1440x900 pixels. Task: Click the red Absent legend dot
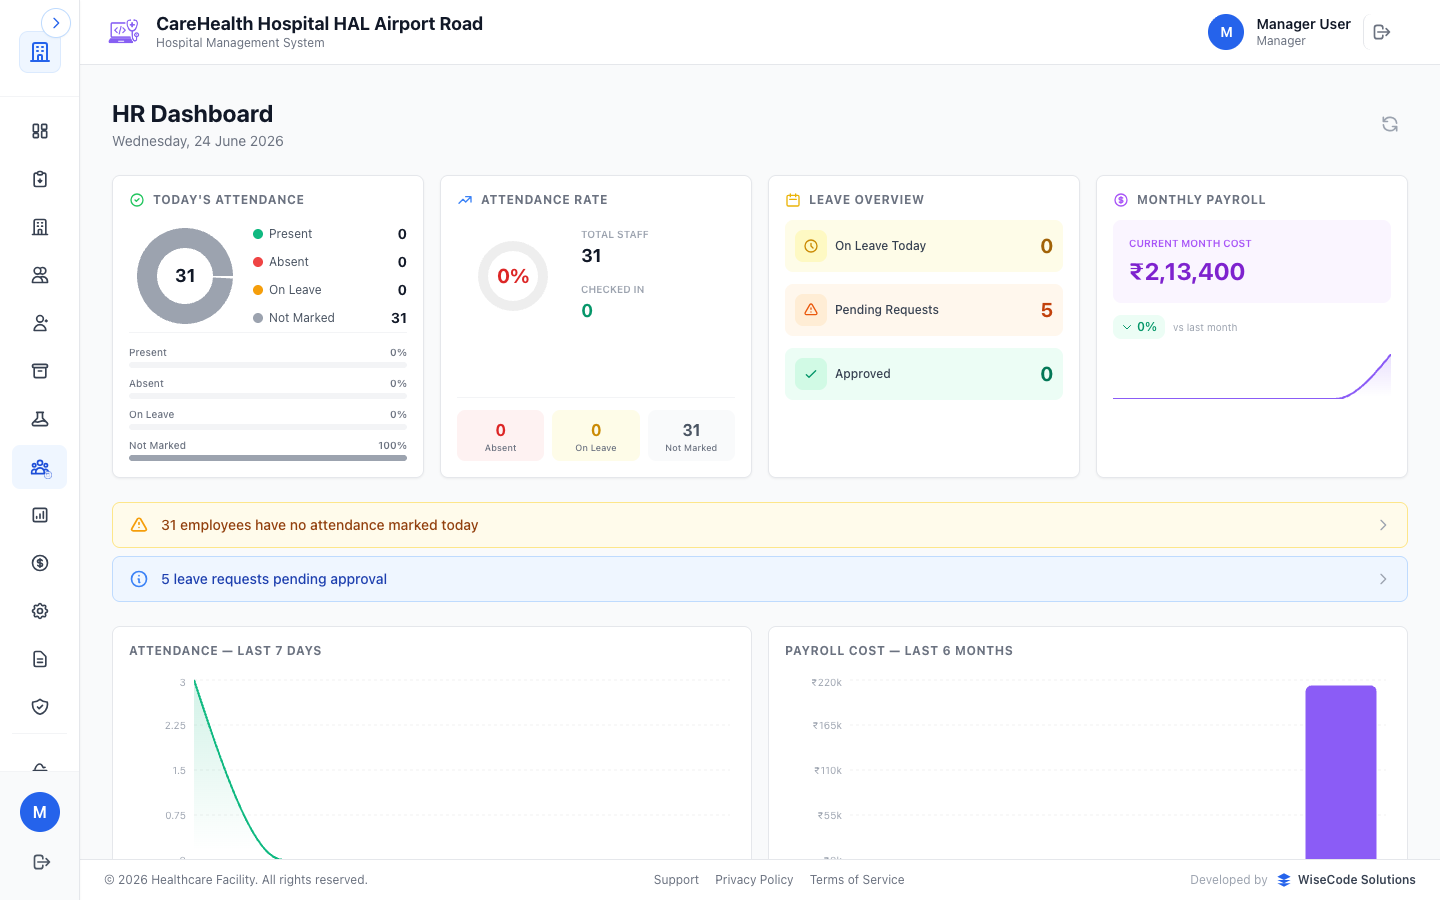pyautogui.click(x=258, y=262)
